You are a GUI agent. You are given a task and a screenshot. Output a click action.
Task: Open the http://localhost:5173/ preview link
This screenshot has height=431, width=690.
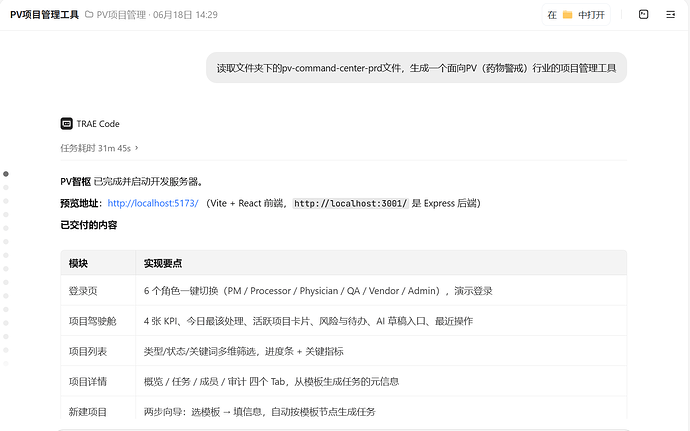click(x=153, y=203)
